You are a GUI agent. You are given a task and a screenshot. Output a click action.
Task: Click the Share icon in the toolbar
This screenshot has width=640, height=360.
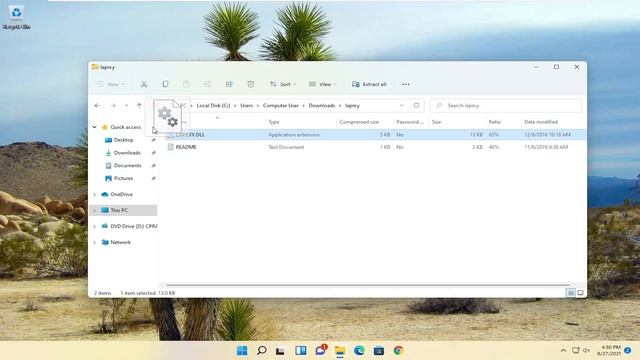pyautogui.click(x=229, y=84)
